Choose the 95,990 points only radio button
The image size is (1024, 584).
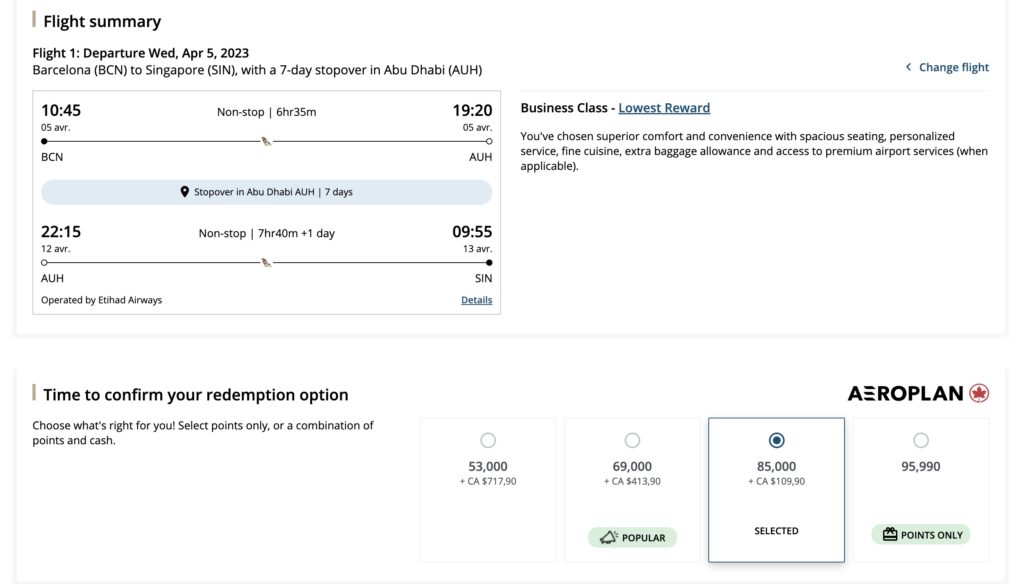pyautogui.click(x=919, y=439)
